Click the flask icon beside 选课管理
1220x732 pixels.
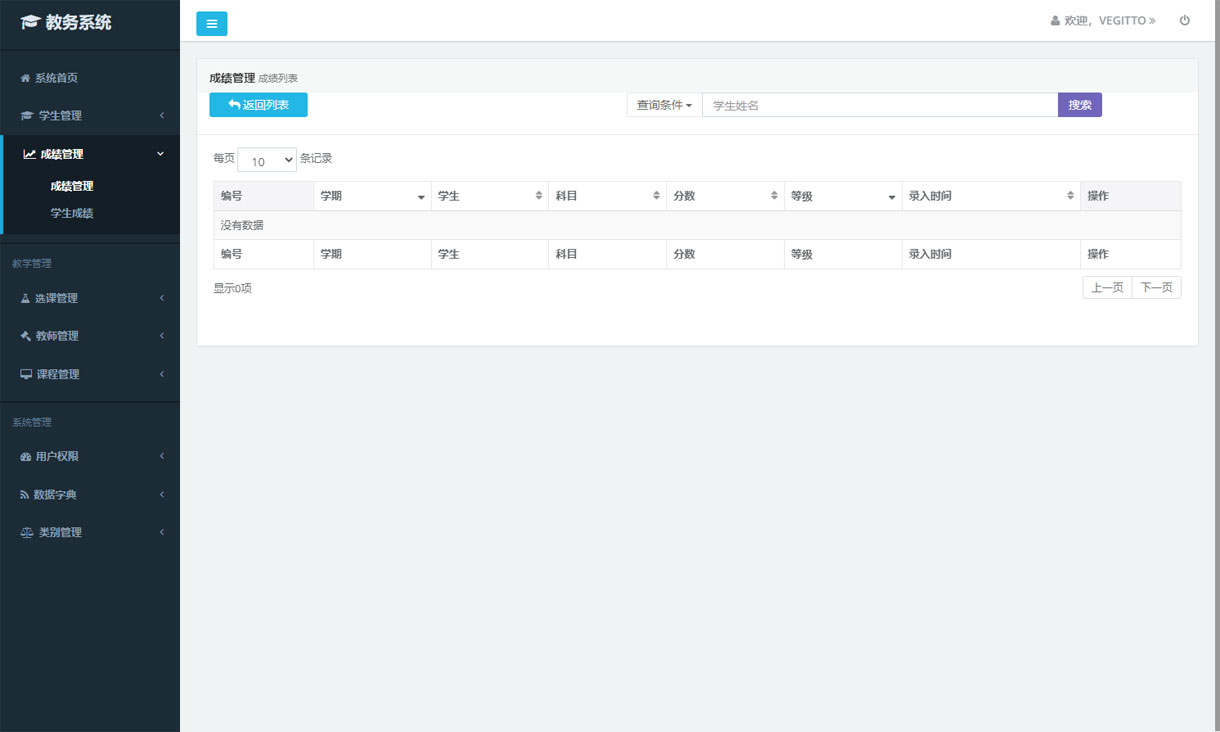click(26, 298)
